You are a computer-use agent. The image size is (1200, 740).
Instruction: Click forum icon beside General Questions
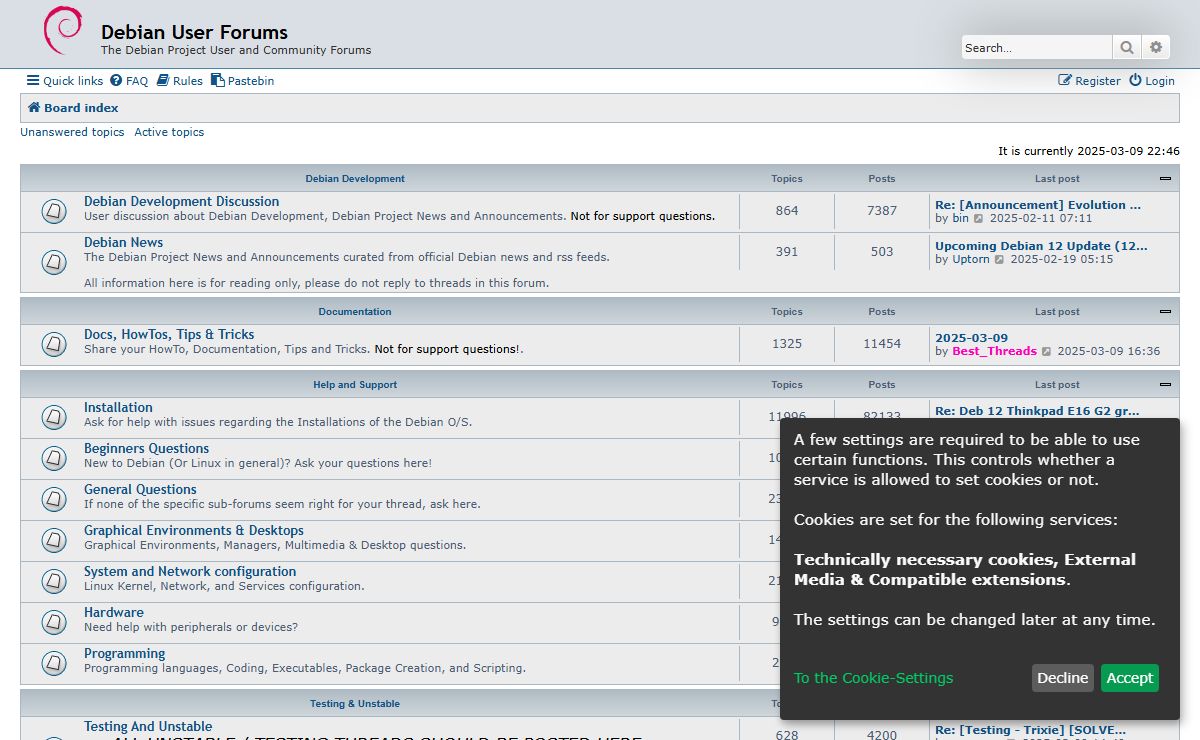tap(54, 499)
